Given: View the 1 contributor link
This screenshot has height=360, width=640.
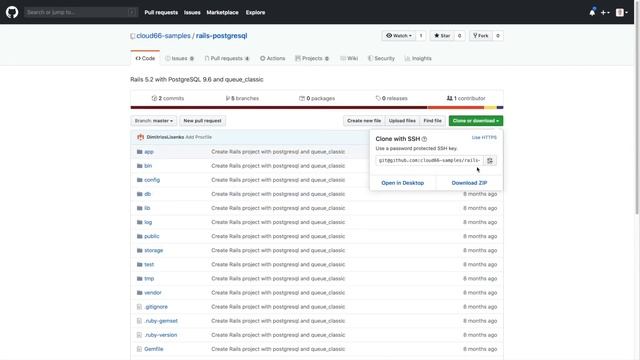Looking at the screenshot, I should coord(466,98).
